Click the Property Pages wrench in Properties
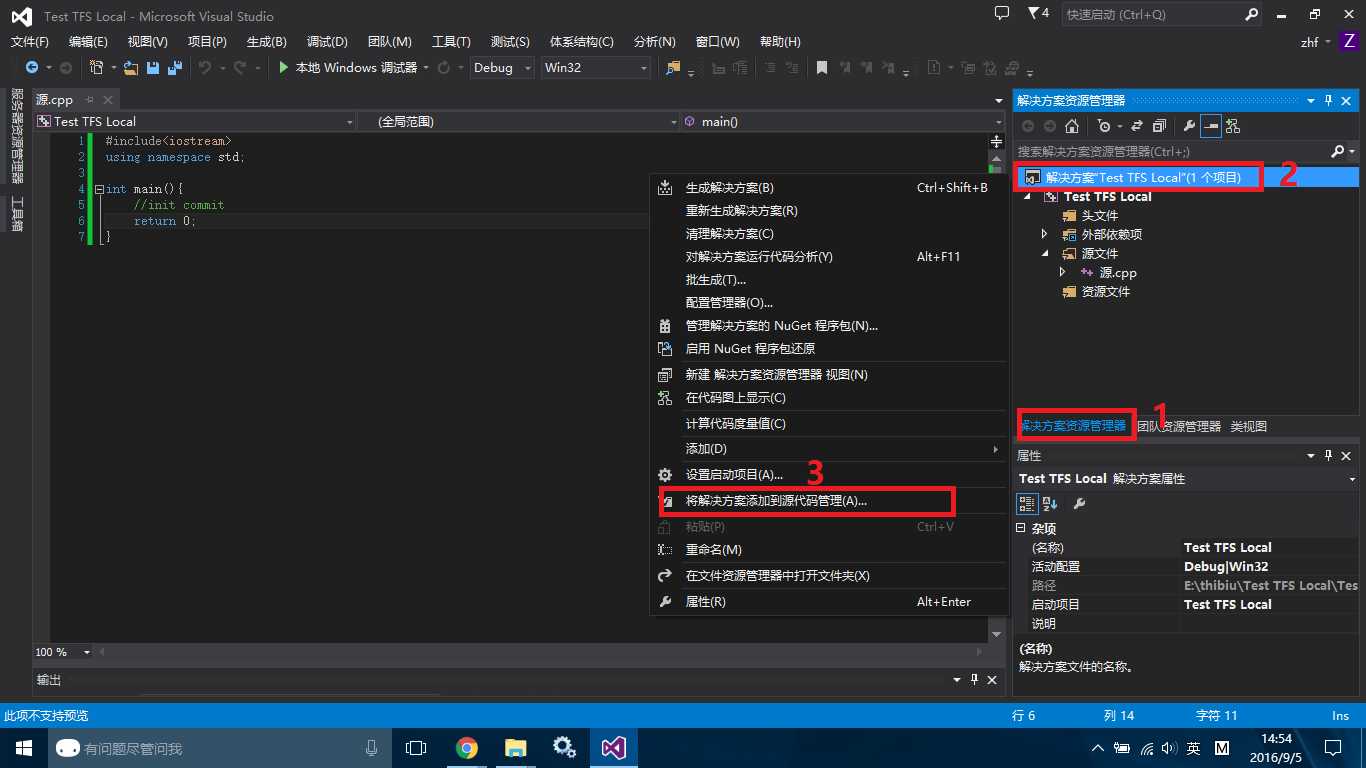The width and height of the screenshot is (1366, 768). [x=1079, y=503]
